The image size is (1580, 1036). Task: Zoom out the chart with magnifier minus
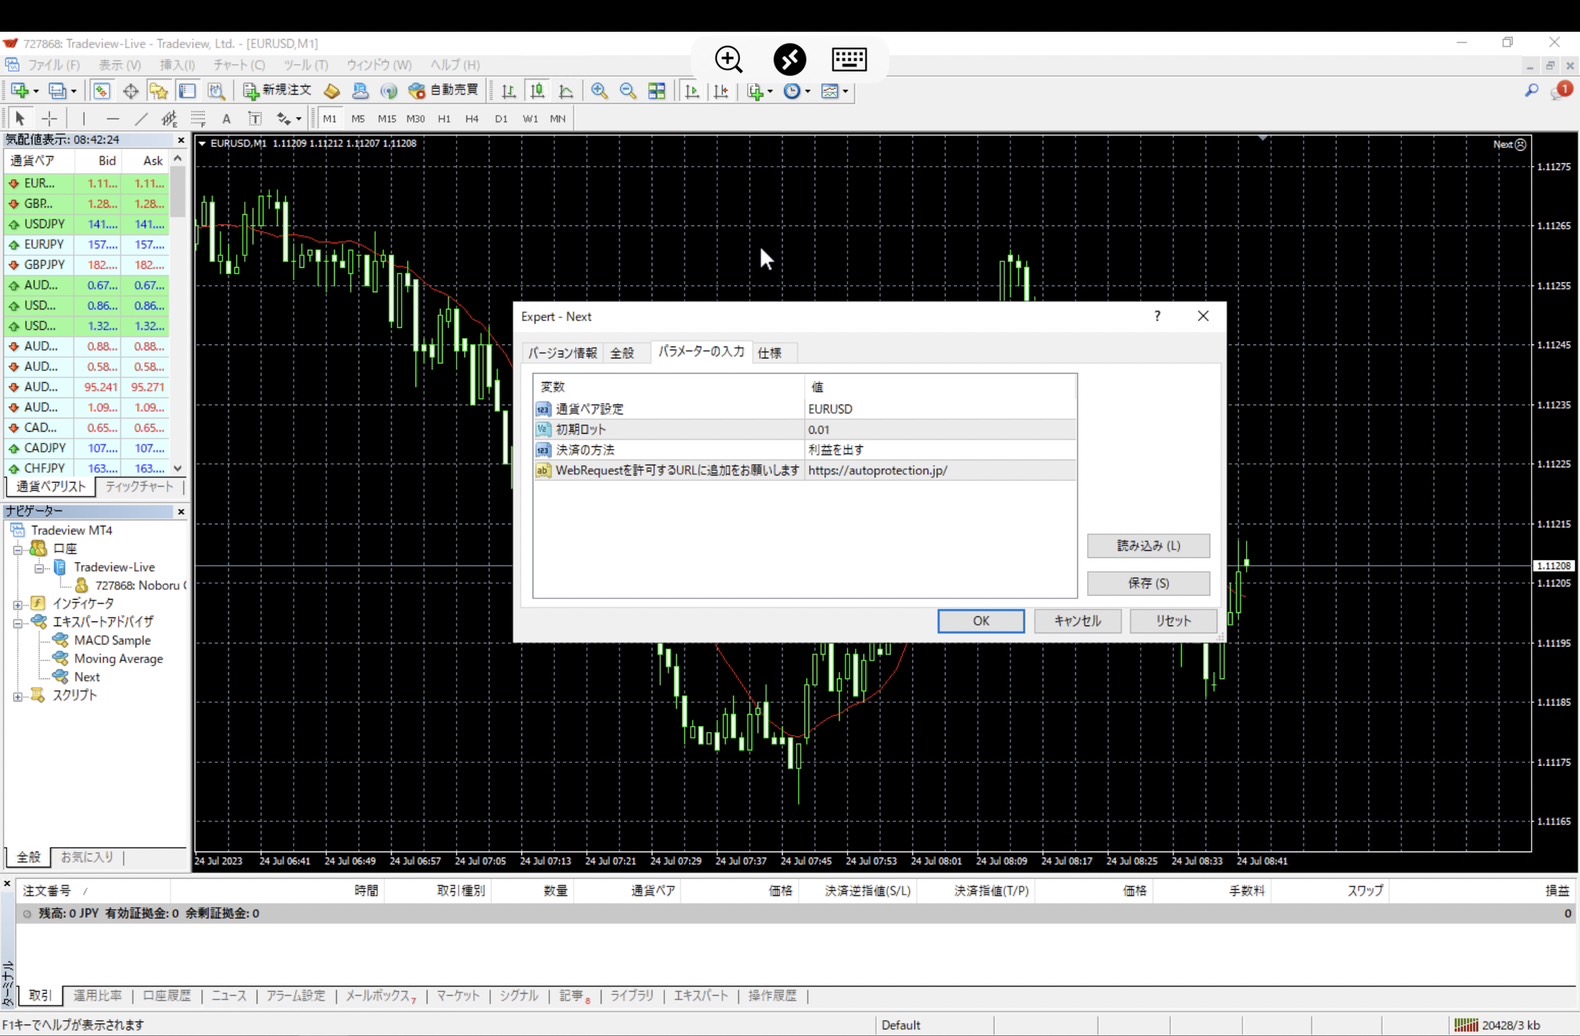pyautogui.click(x=628, y=91)
